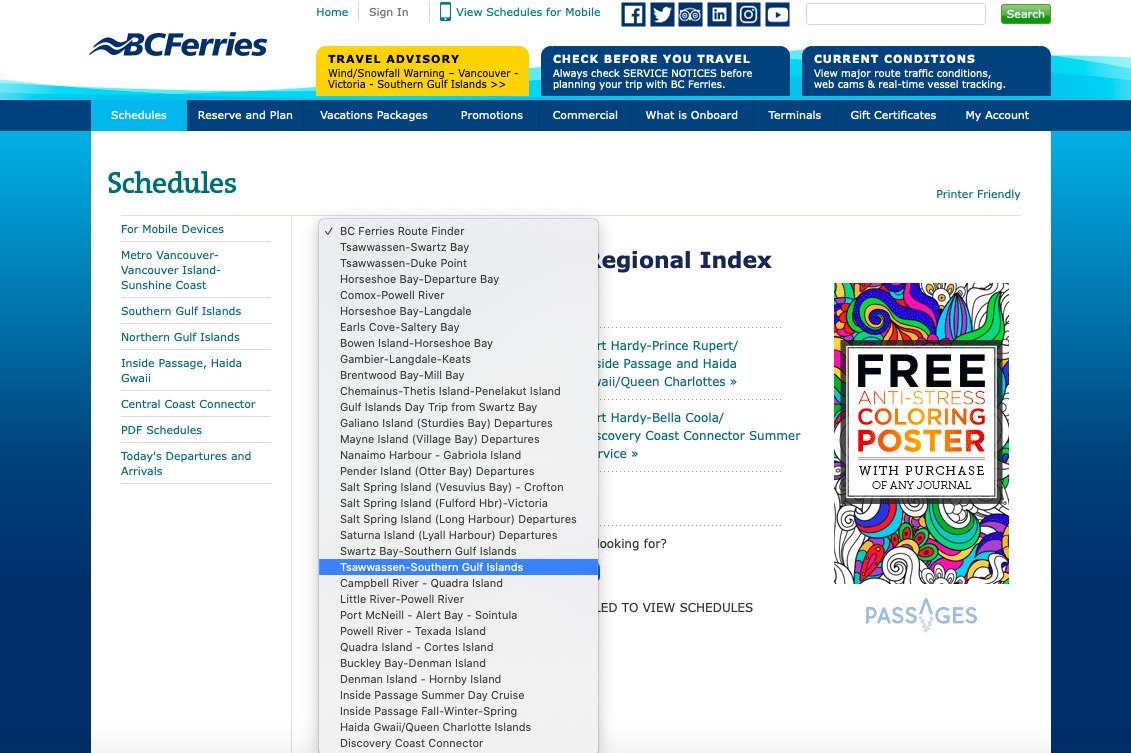Image resolution: width=1131 pixels, height=753 pixels.
Task: Click the Printer Friendly link
Action: point(978,194)
